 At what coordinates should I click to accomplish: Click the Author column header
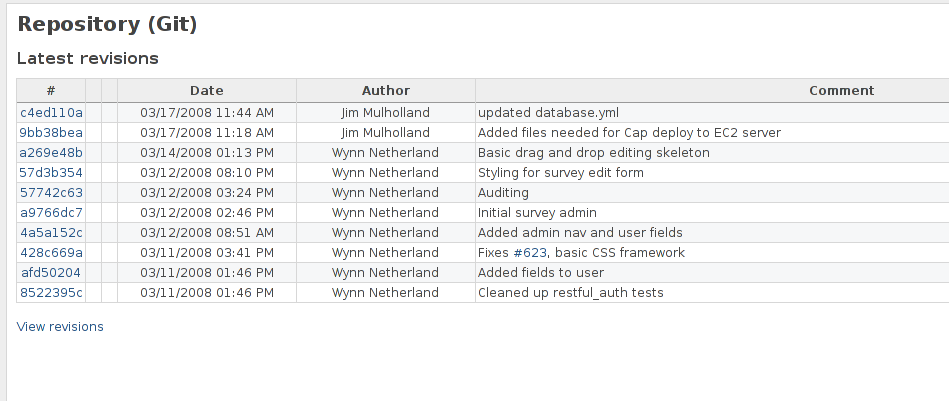(x=386, y=91)
